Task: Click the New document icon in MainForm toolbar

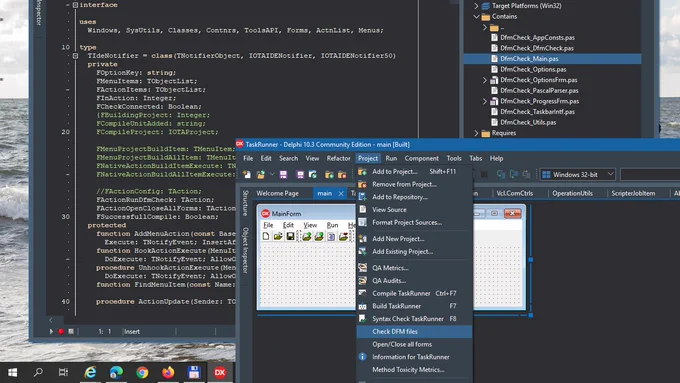Action: 266,236
